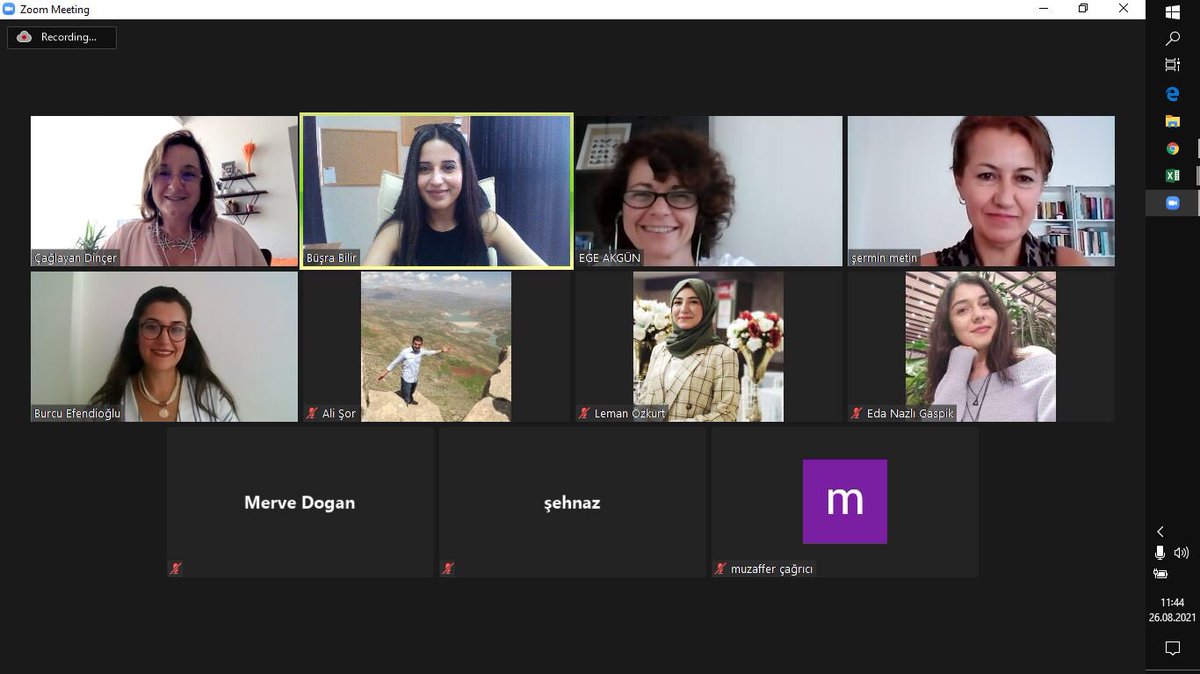Click the şehnaz participant tile
This screenshot has height=674, width=1200.
tap(572, 503)
